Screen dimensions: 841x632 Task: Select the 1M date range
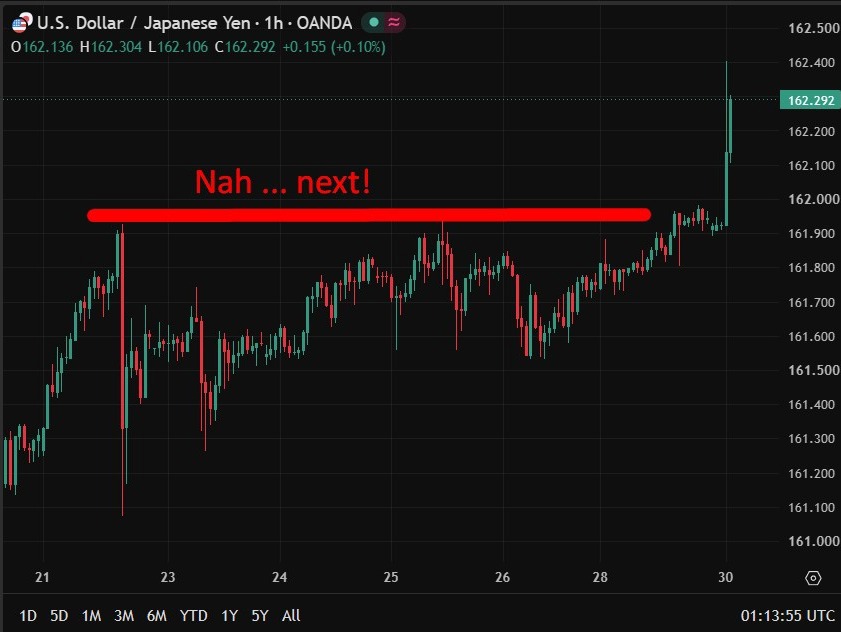pos(91,615)
